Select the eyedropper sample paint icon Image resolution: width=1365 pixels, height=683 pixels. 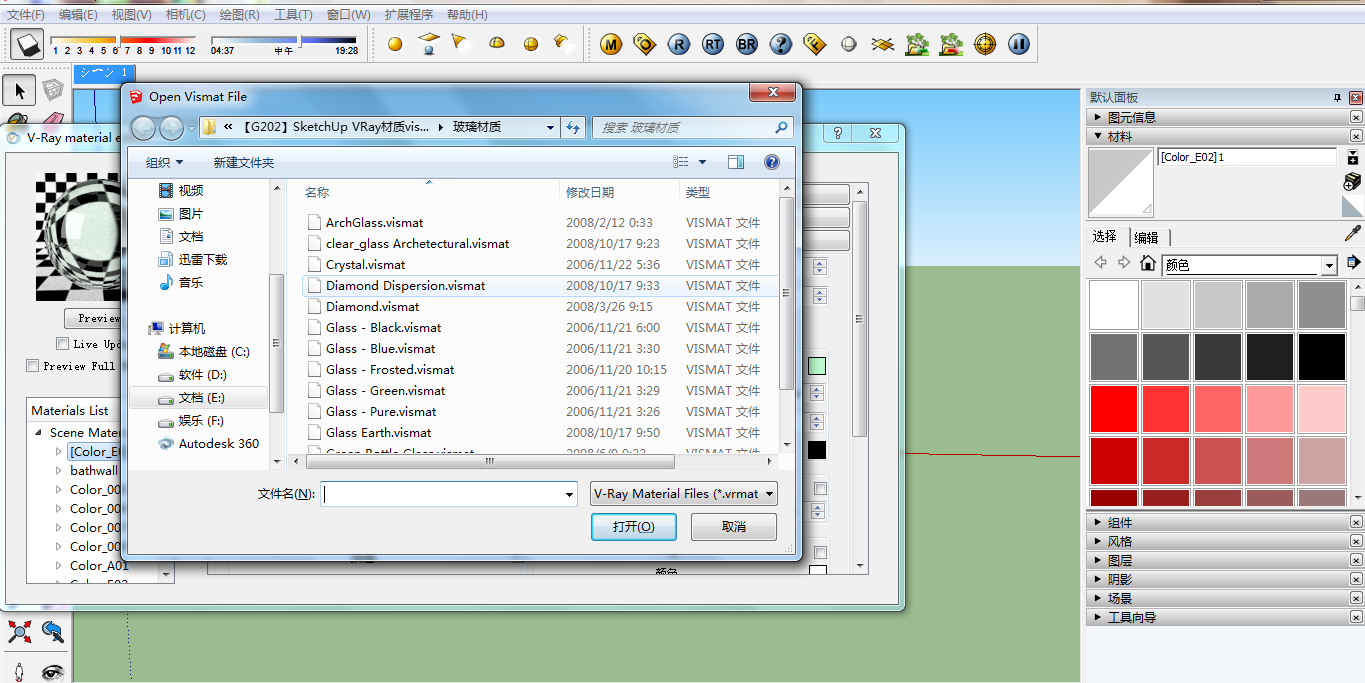1353,233
